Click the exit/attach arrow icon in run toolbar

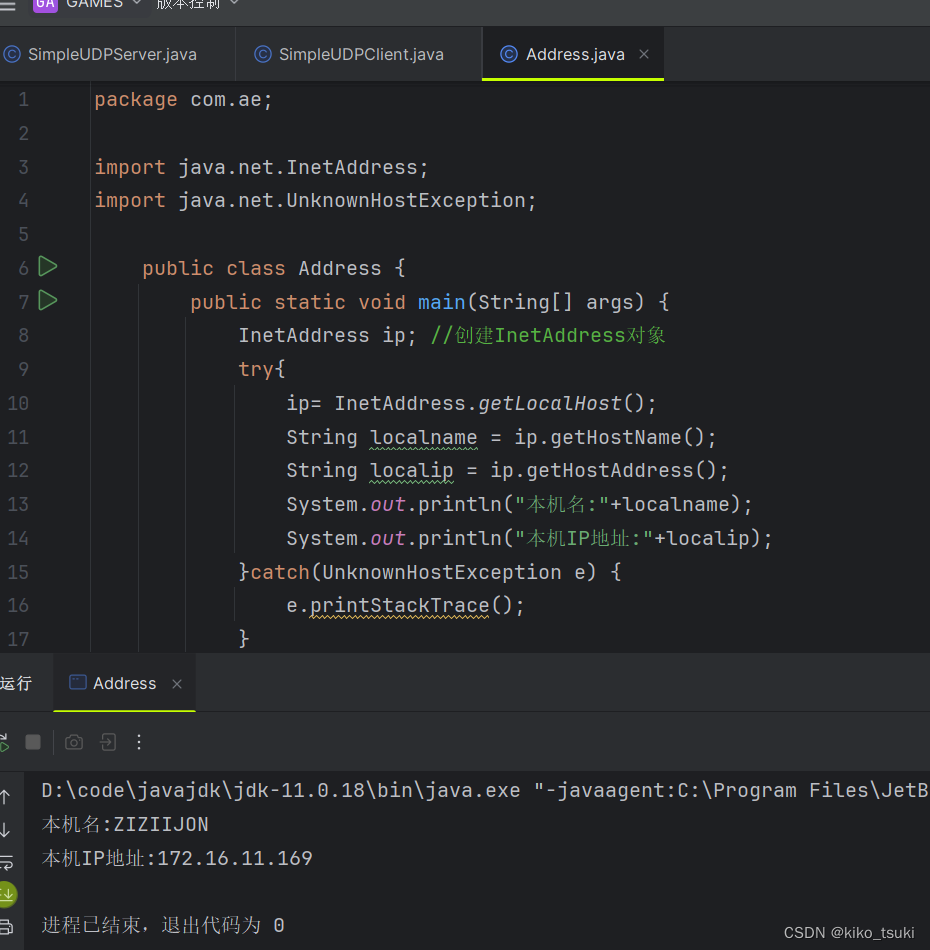coord(108,743)
